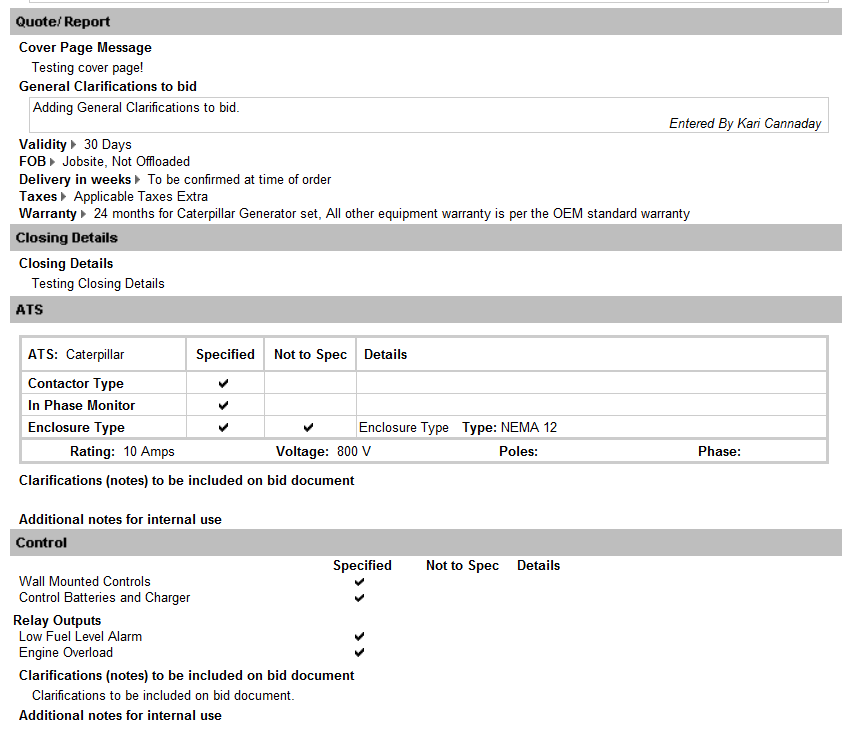Click the Contactor Type Specified checkmark
Image resolution: width=865 pixels, height=737 pixels.
[x=224, y=384]
